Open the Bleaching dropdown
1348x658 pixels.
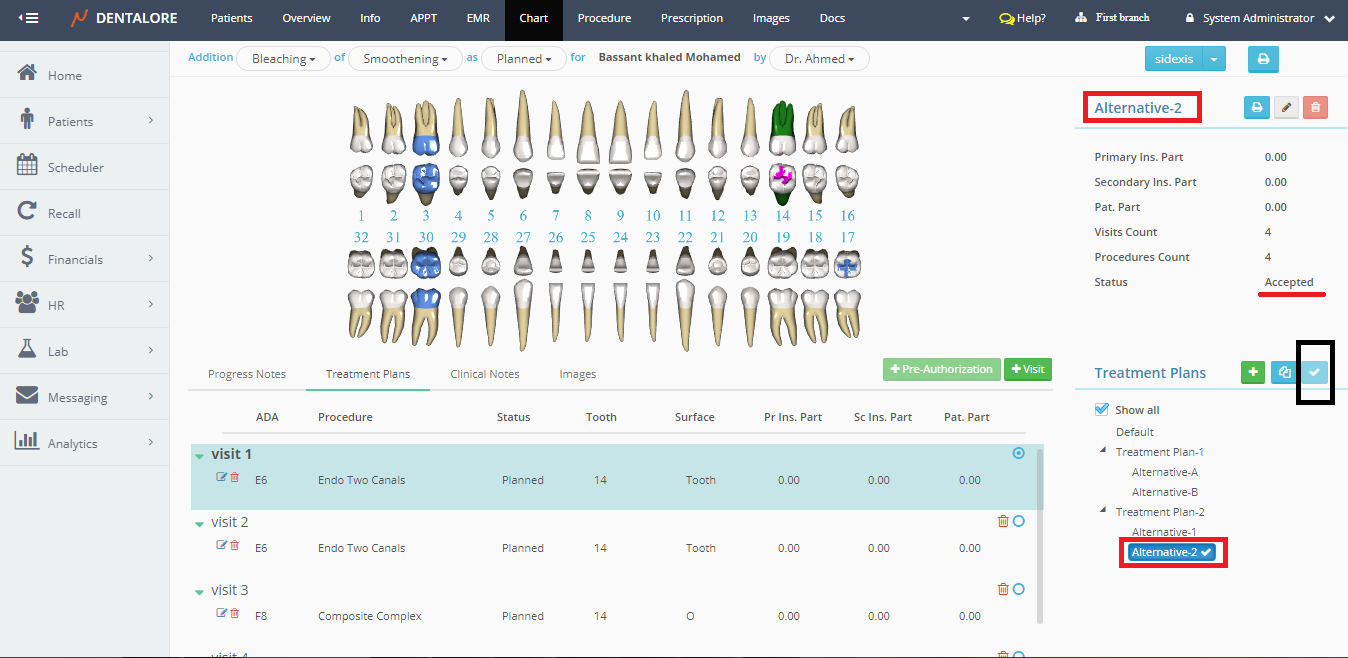click(284, 59)
